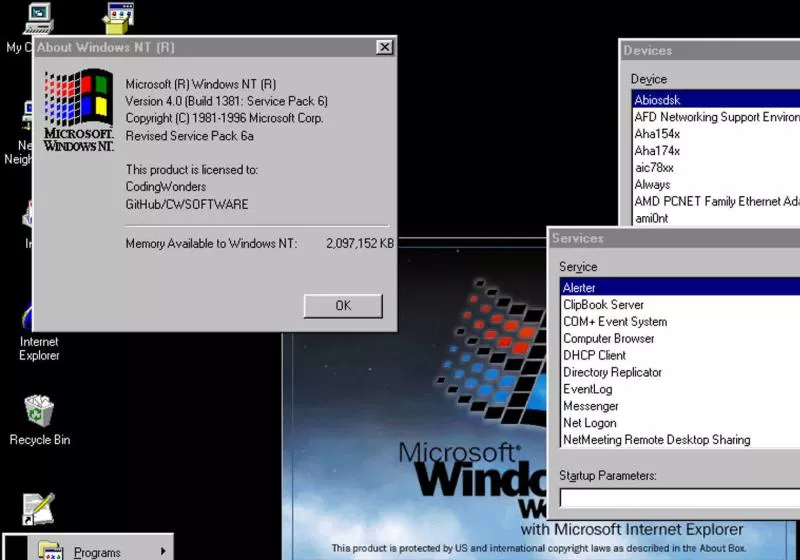
Task: Click the Startup Parameters input field
Action: point(680,498)
